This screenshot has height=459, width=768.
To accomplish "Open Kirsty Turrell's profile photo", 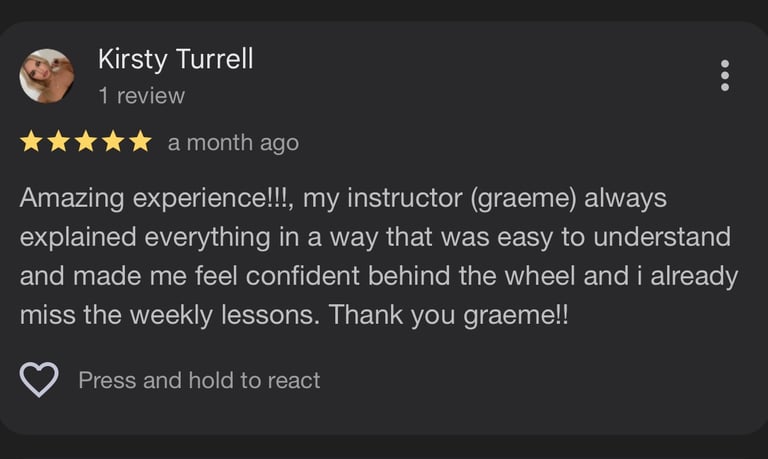I will tap(47, 76).
